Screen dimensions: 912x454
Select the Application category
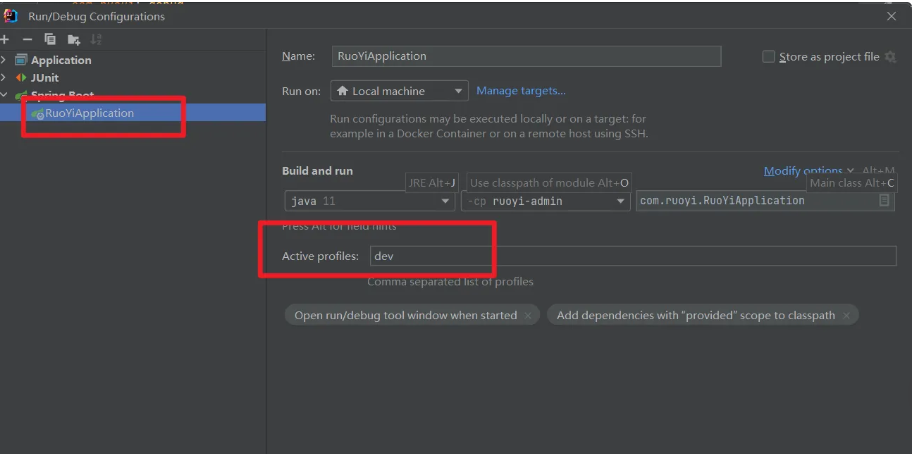click(61, 60)
